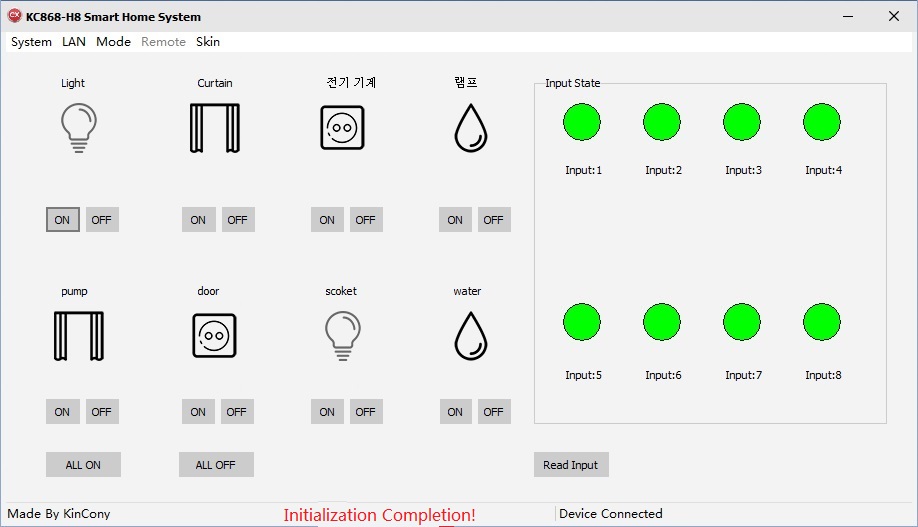Expand the Mode menu
Viewport: 918px width, 527px height.
coord(113,42)
